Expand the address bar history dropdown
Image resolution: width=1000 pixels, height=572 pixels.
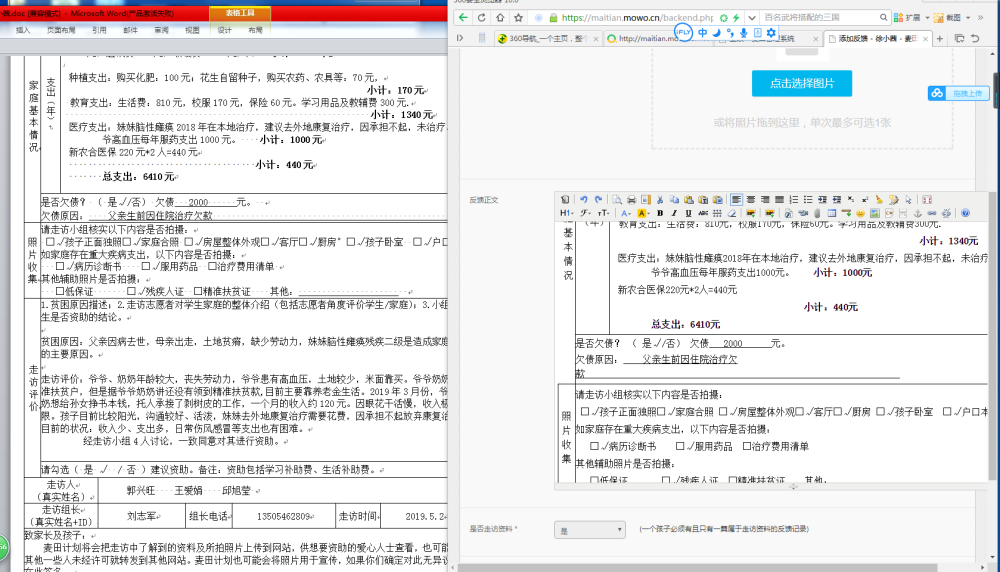click(x=752, y=18)
